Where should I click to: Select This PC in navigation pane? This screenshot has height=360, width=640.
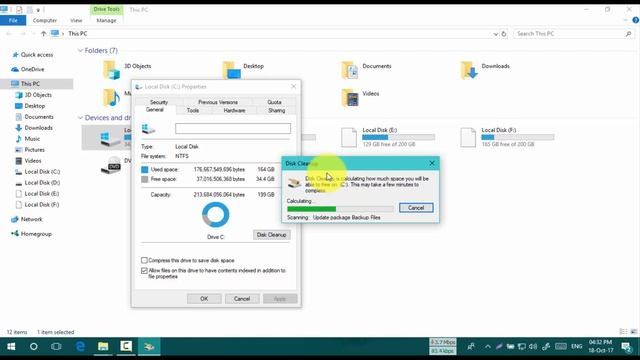[x=30, y=84]
